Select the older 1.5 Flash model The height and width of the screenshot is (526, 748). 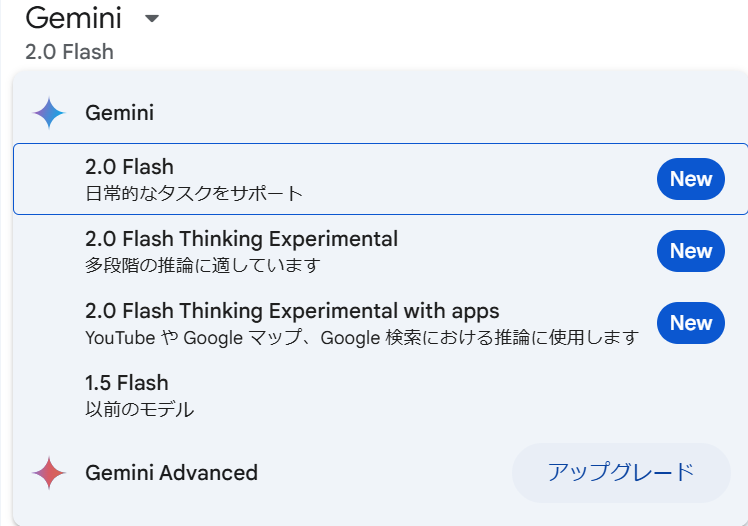tap(127, 383)
